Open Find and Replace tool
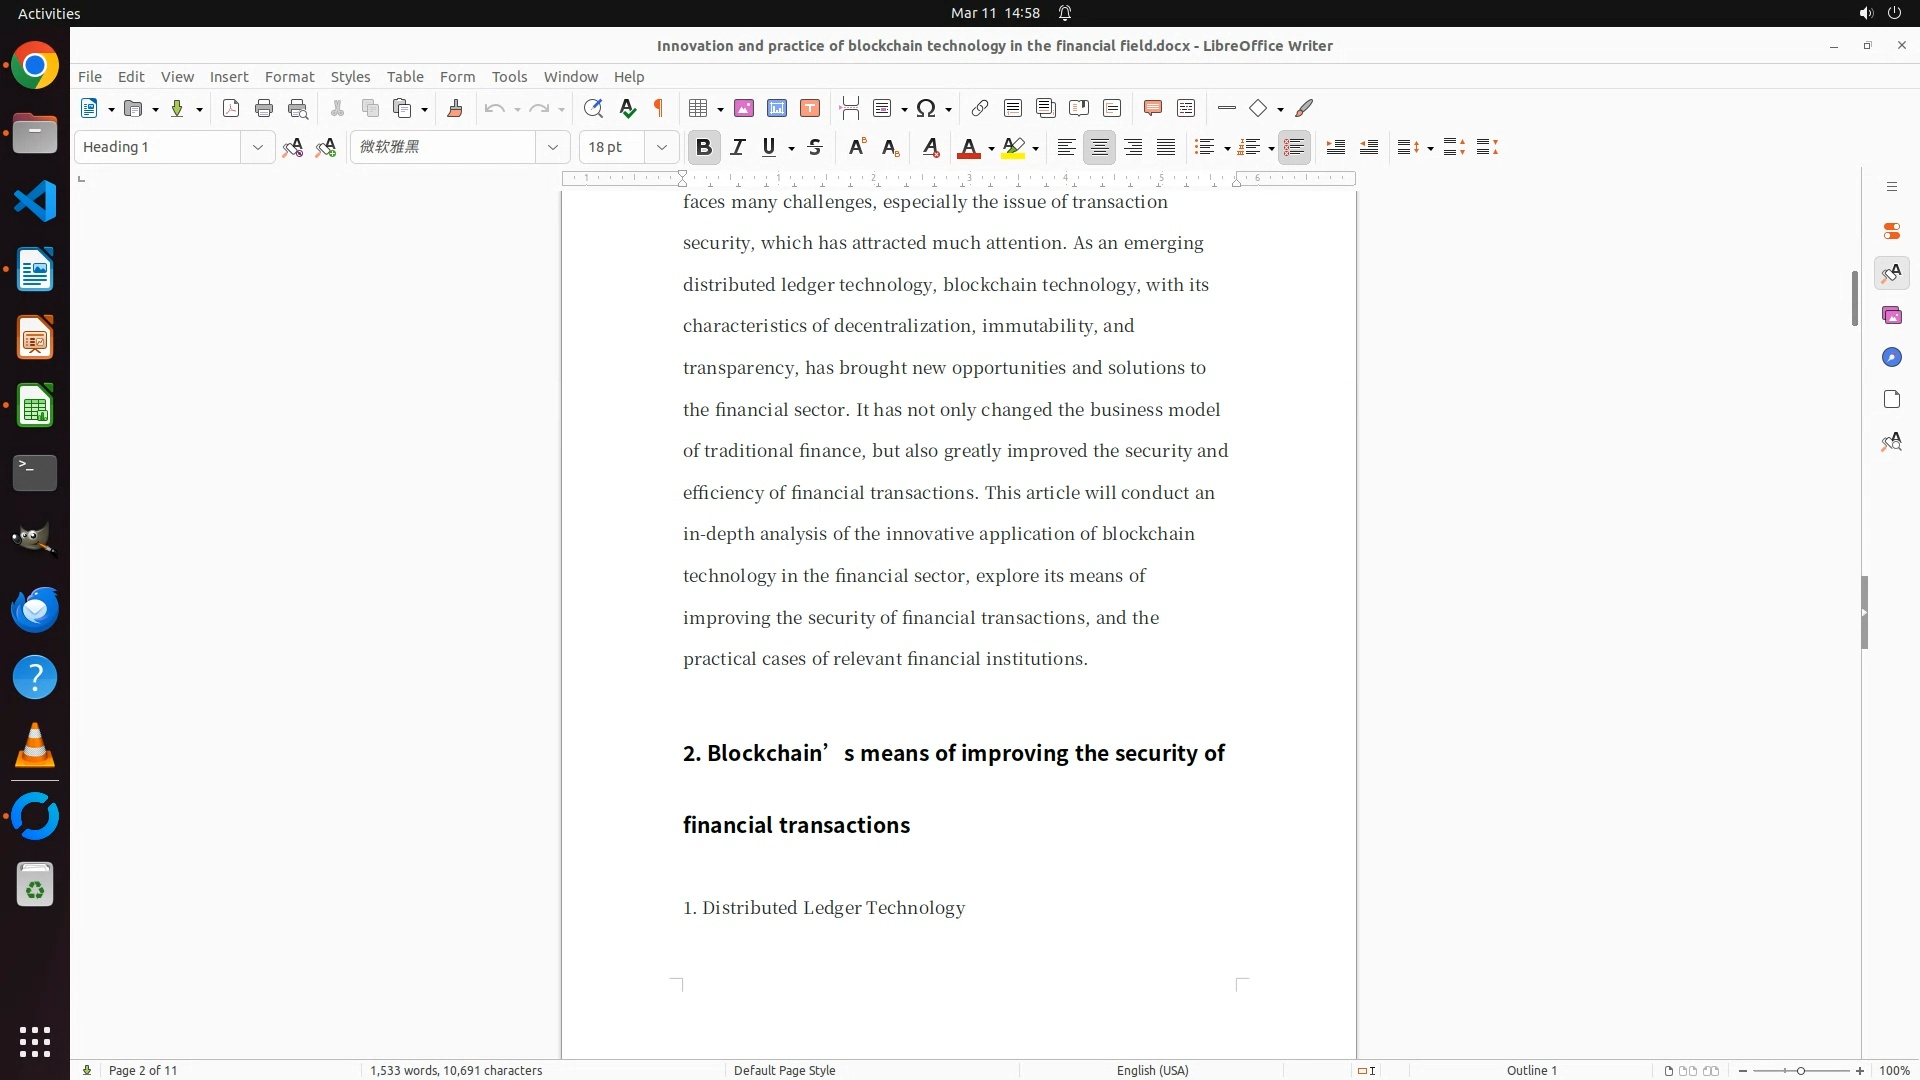 [x=593, y=109]
